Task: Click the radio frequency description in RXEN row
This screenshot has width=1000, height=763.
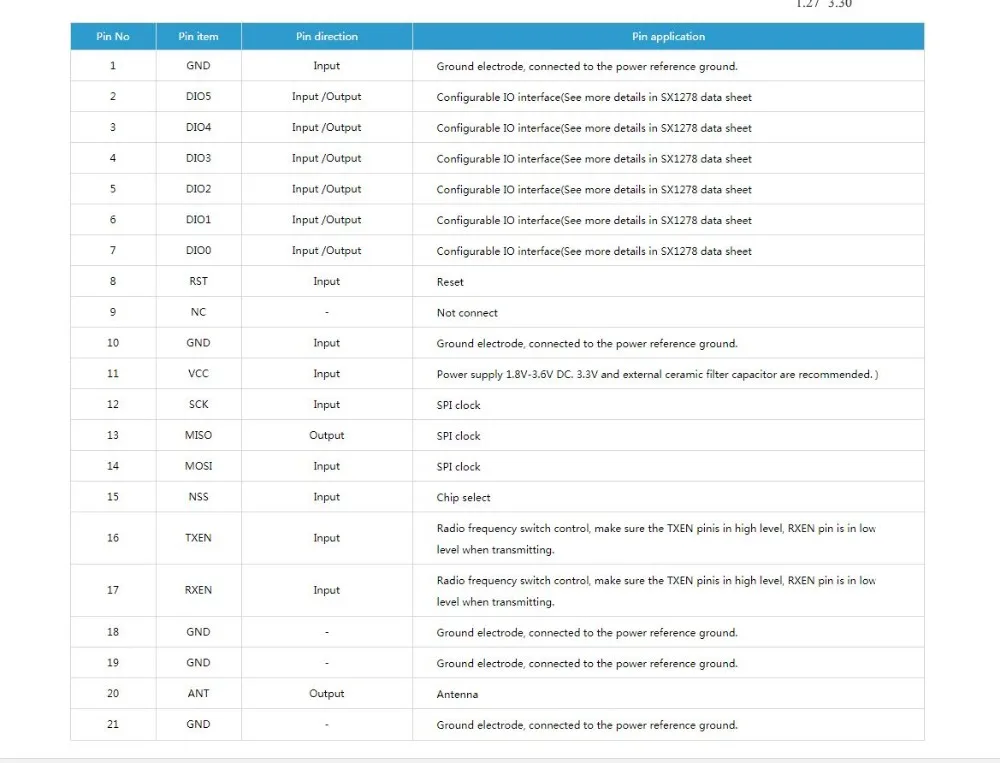Action: [x=656, y=591]
